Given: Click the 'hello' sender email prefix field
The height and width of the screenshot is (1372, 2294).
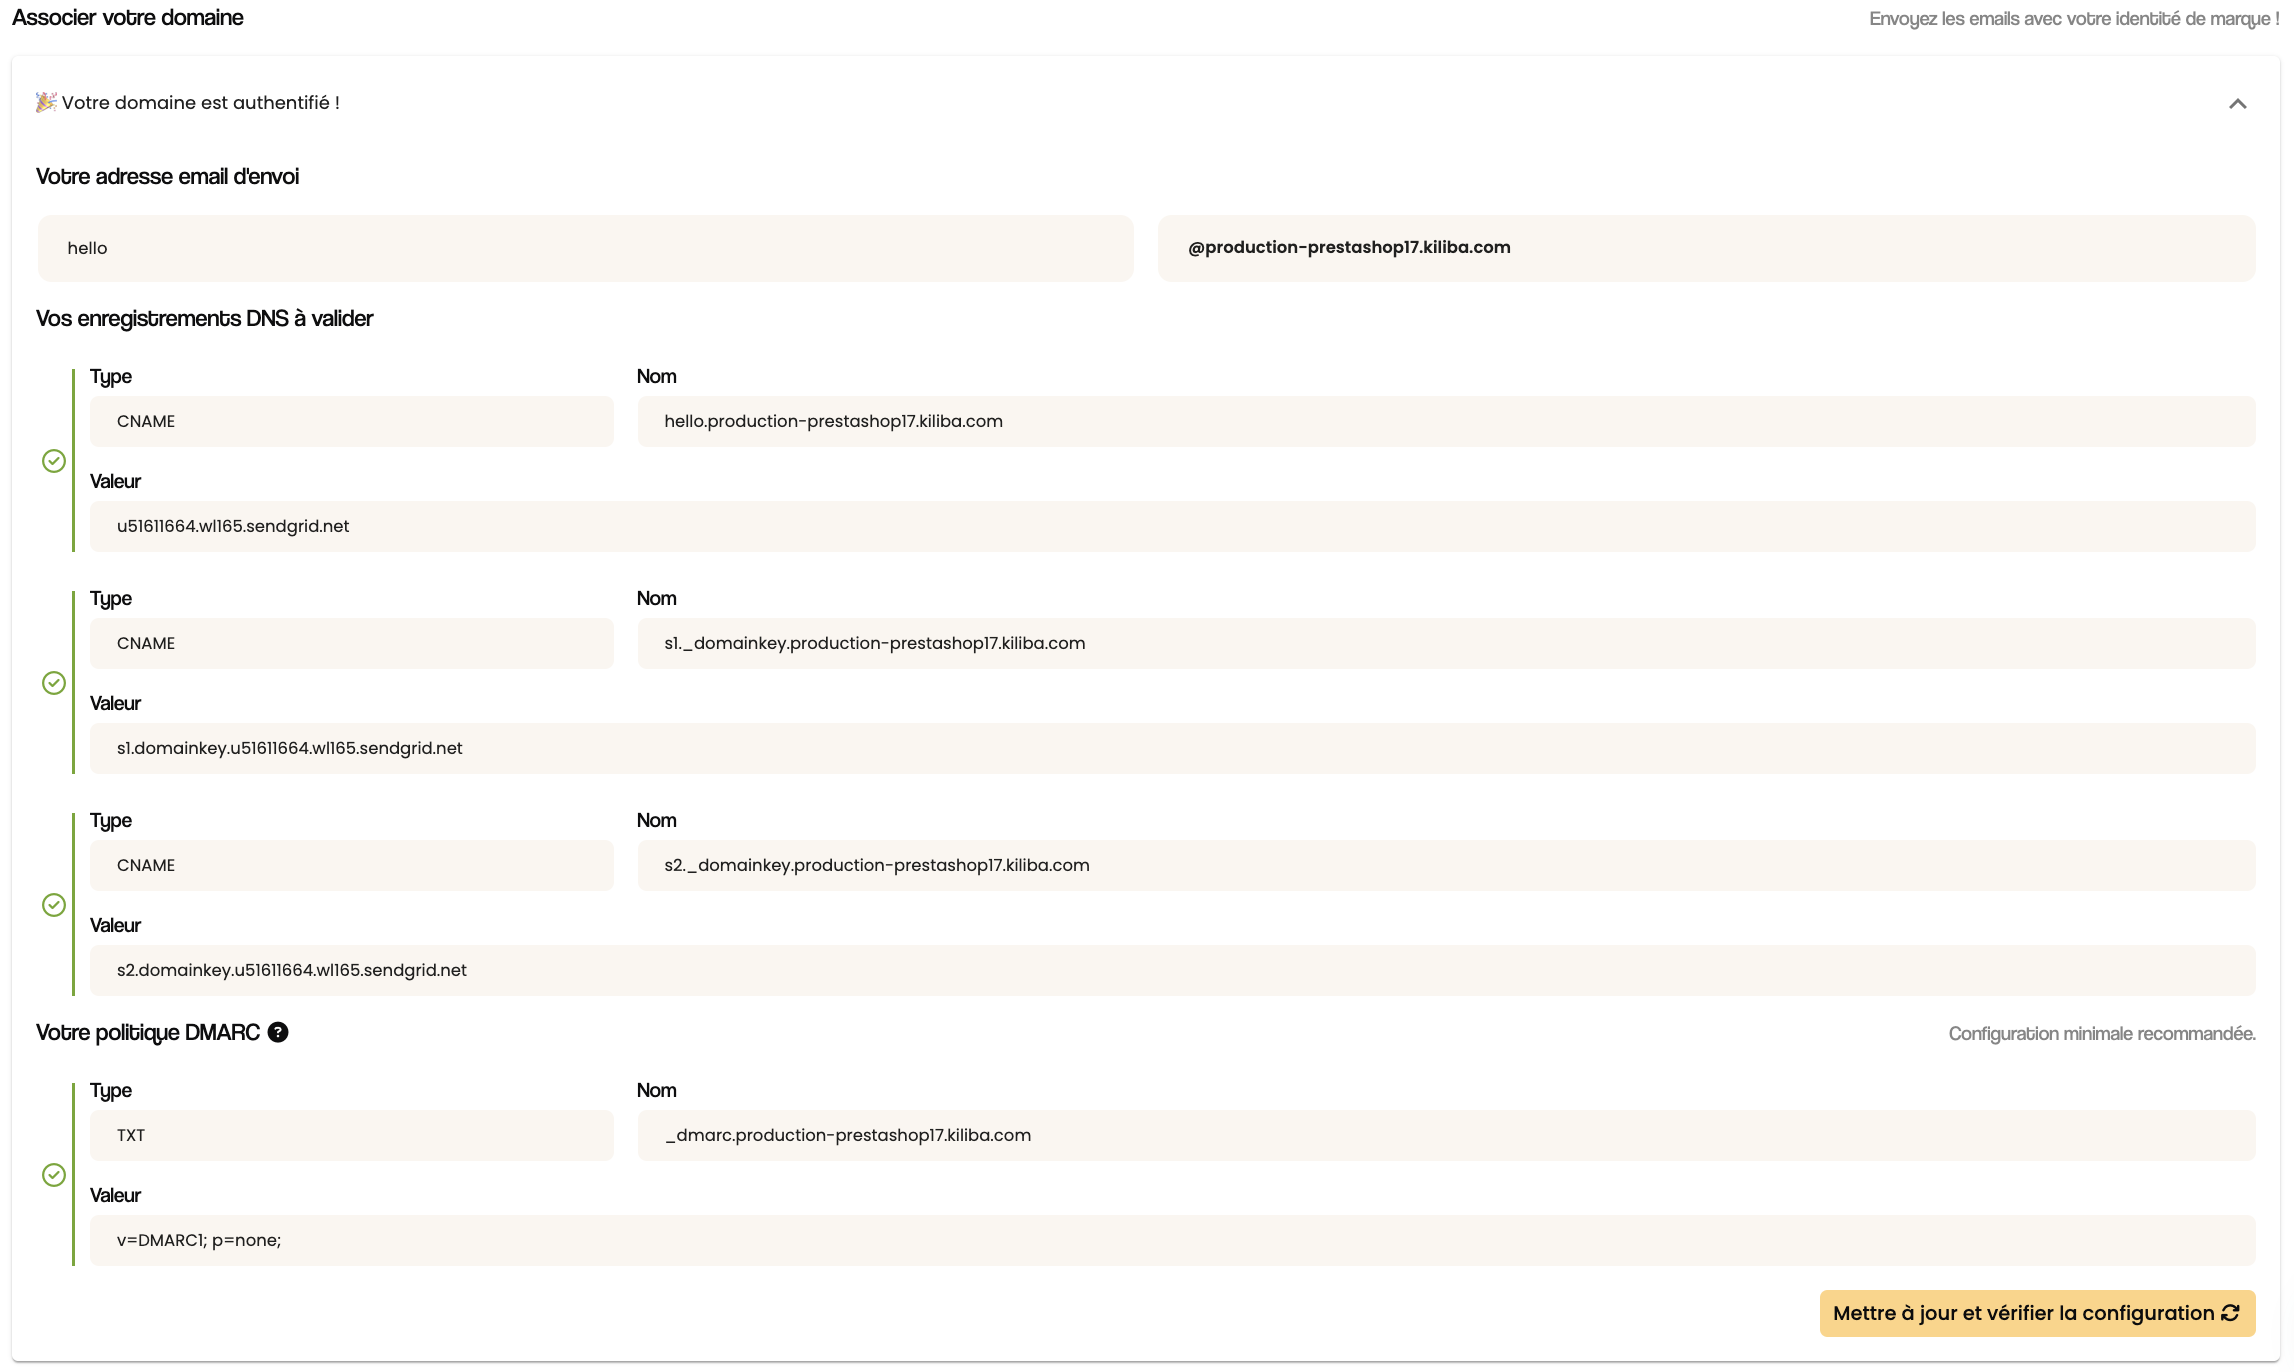Looking at the screenshot, I should pos(586,248).
